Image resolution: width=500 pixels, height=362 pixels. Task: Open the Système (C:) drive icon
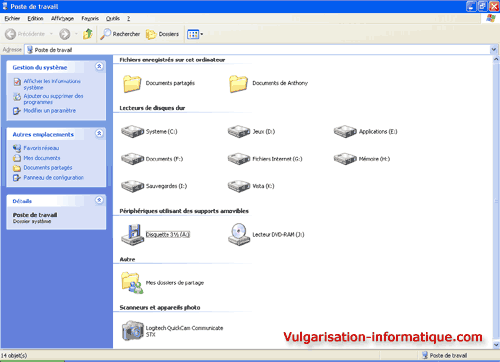pyautogui.click(x=132, y=131)
